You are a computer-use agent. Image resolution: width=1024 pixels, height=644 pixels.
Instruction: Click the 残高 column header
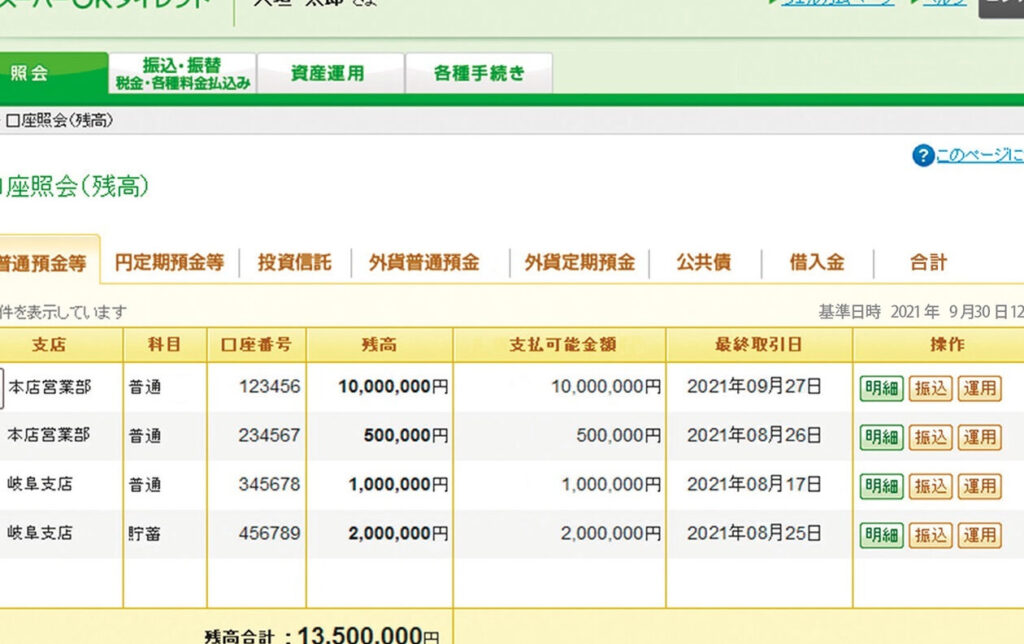pos(379,345)
